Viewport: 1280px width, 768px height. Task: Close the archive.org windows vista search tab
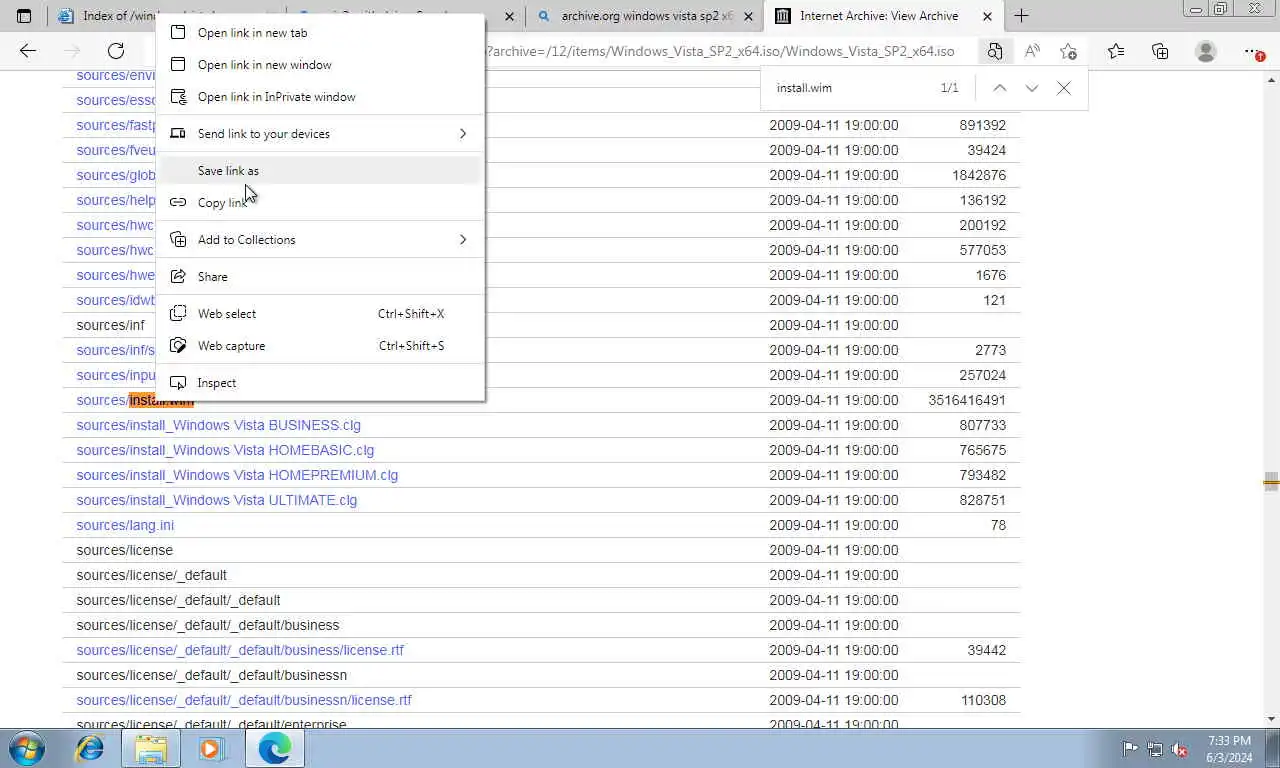pyautogui.click(x=748, y=16)
